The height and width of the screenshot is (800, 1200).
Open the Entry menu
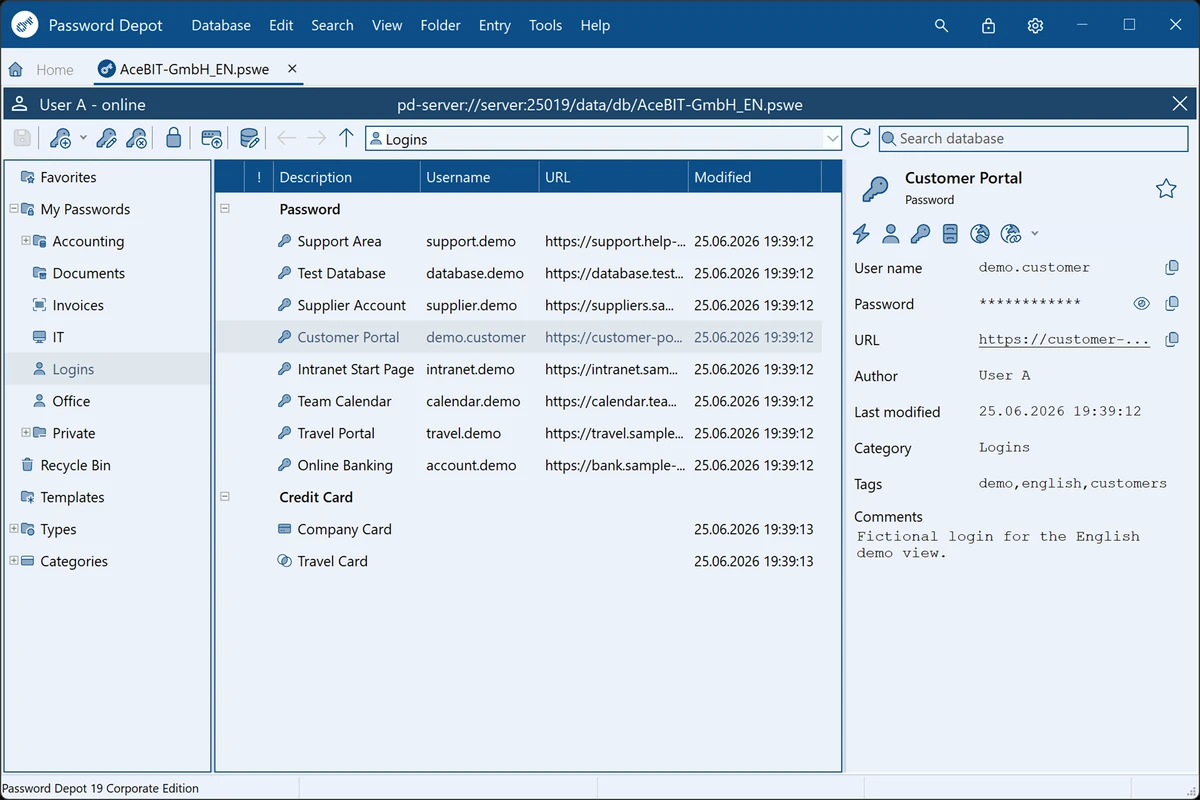coord(495,26)
